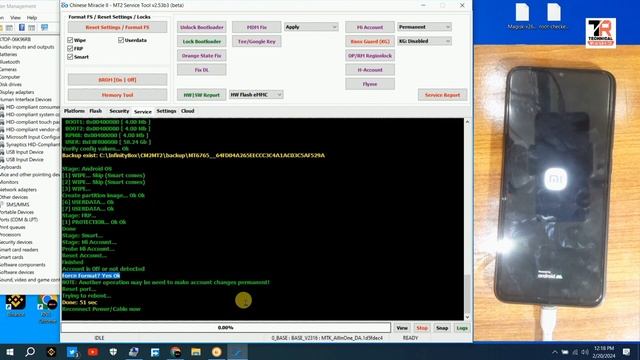The width and height of the screenshot is (640, 360).
Task: Open Windows Security shield in the taskbar
Action: 113,351
